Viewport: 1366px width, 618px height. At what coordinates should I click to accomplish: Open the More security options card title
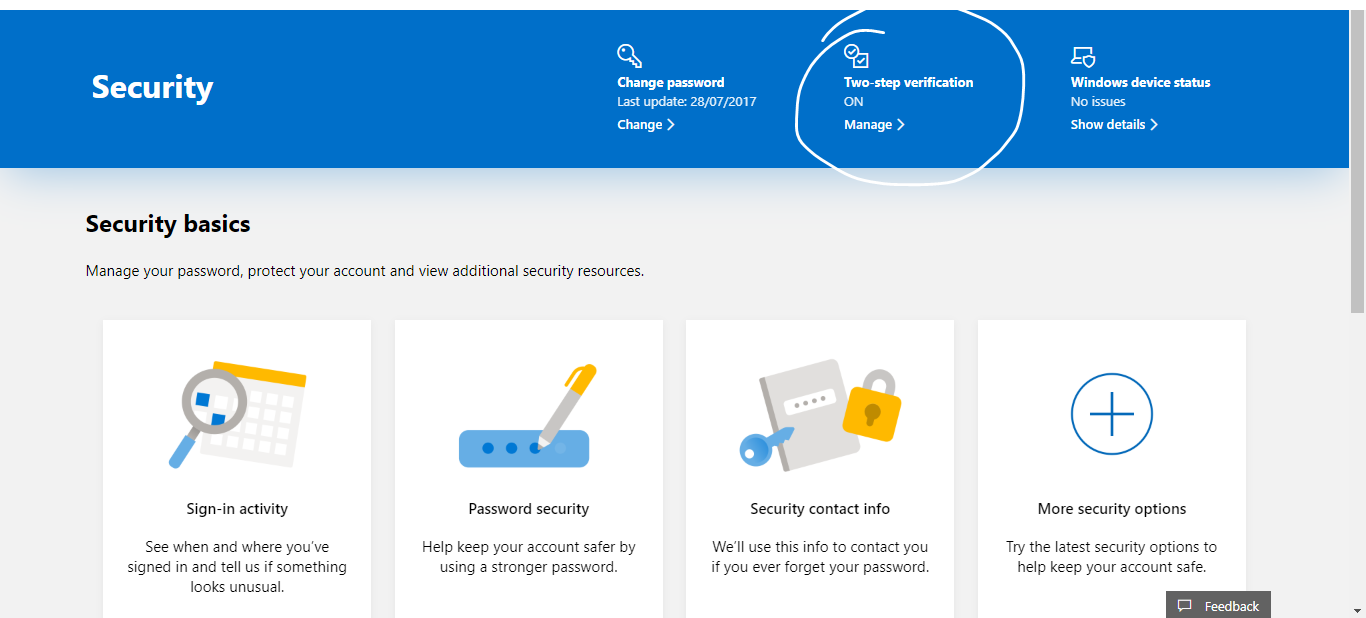click(x=1112, y=509)
